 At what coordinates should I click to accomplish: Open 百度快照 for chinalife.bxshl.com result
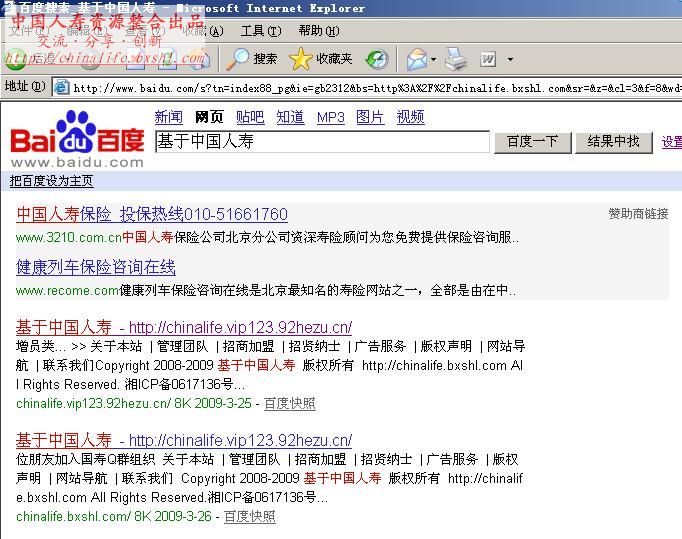(x=250, y=516)
